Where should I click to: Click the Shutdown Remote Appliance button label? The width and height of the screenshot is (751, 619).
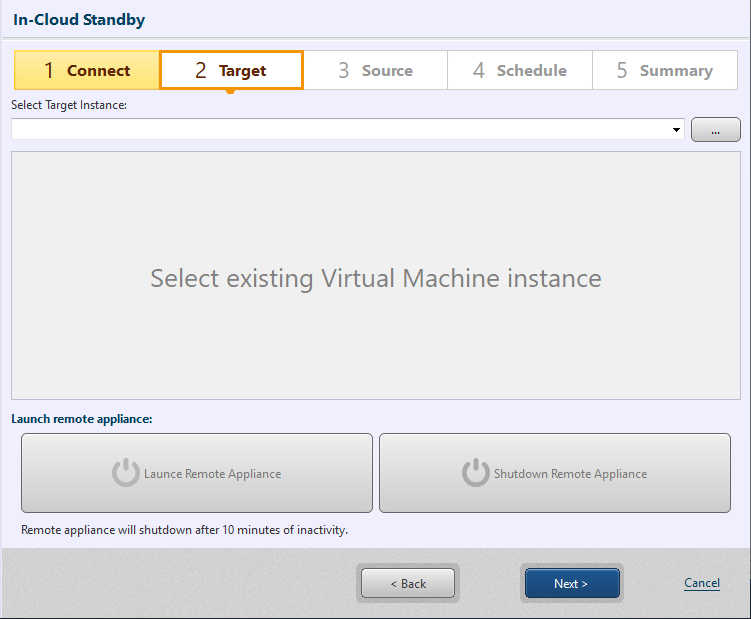(x=570, y=474)
